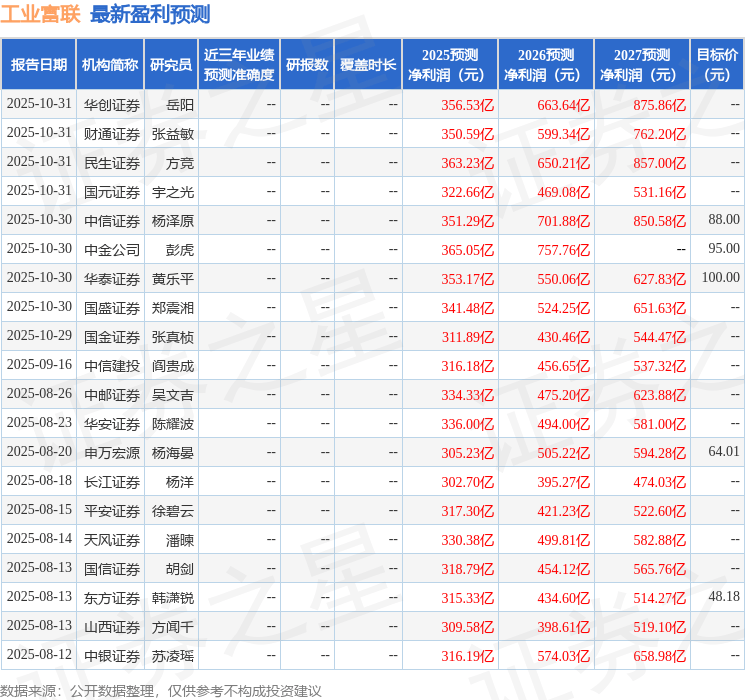Click the date 2025-08-26
745x700 pixels.
click(39, 393)
